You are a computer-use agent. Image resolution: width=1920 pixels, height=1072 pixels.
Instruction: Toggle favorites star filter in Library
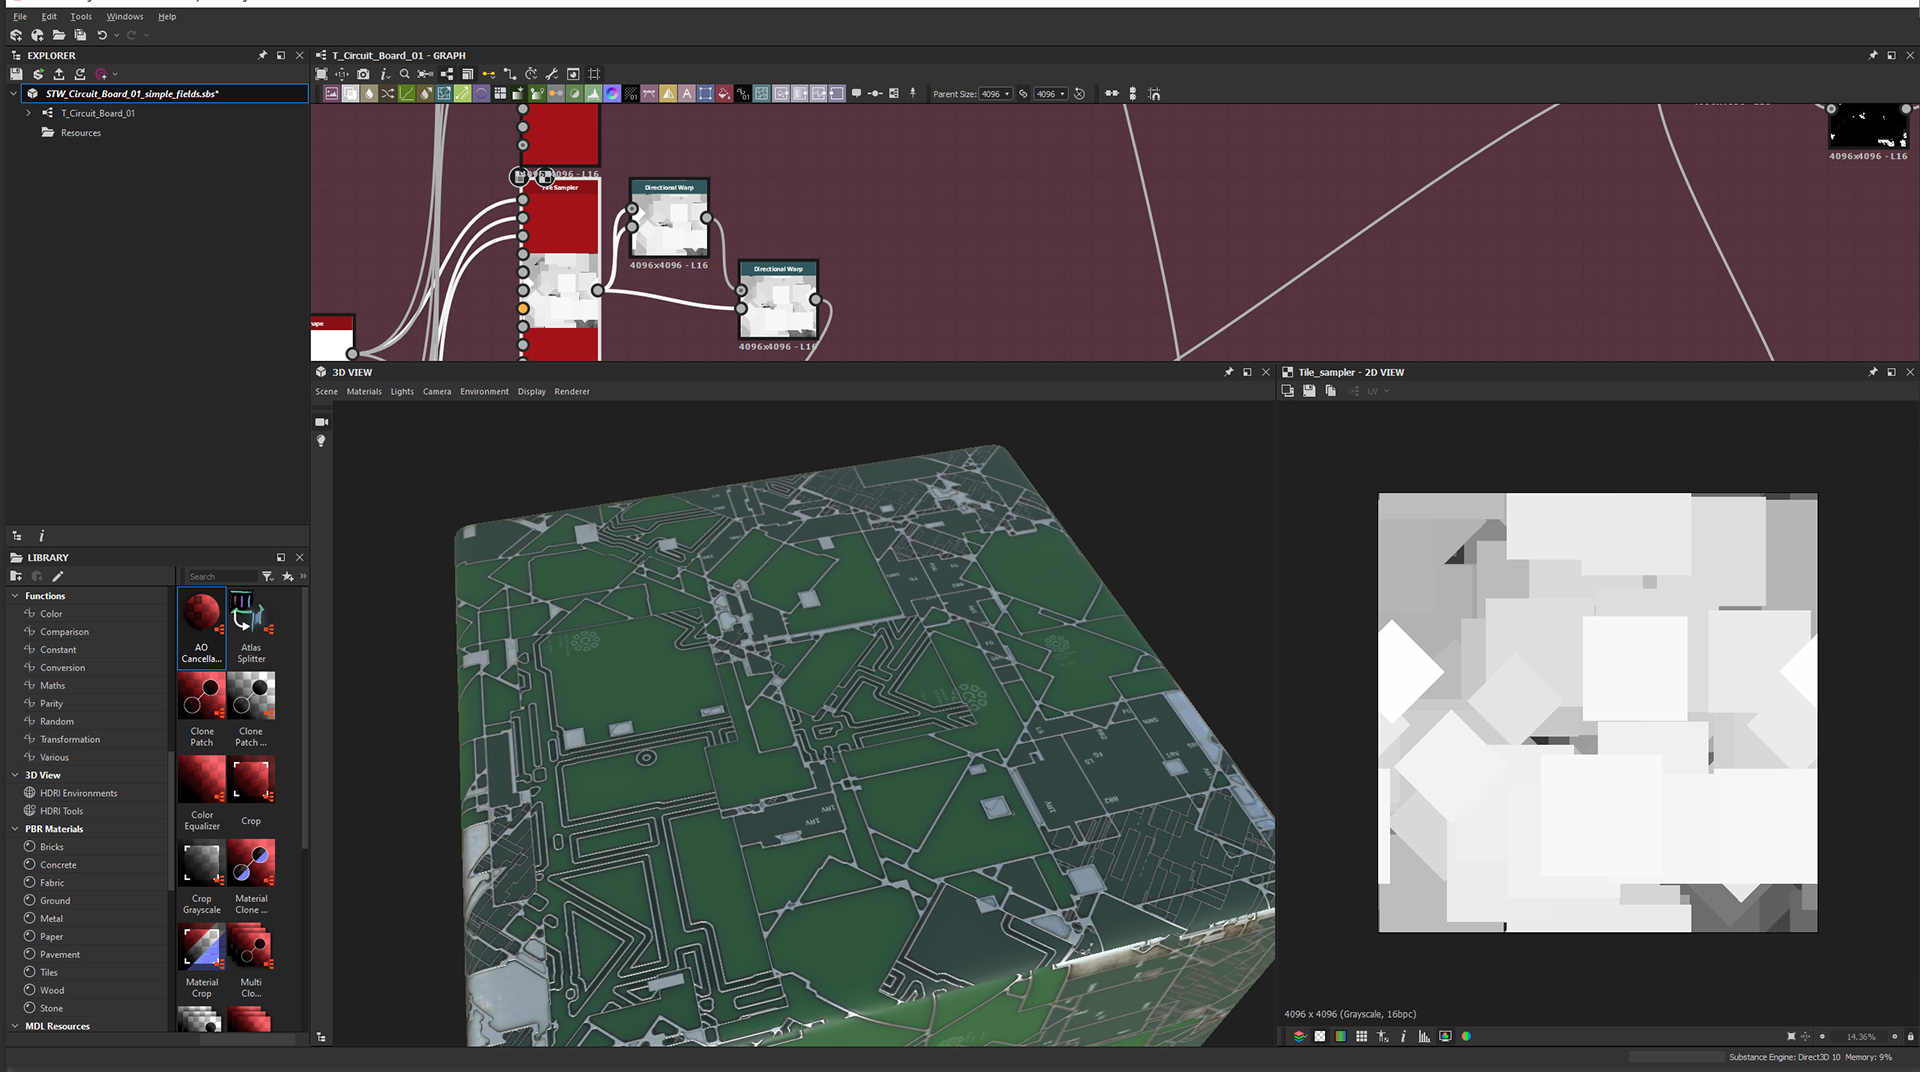point(288,576)
